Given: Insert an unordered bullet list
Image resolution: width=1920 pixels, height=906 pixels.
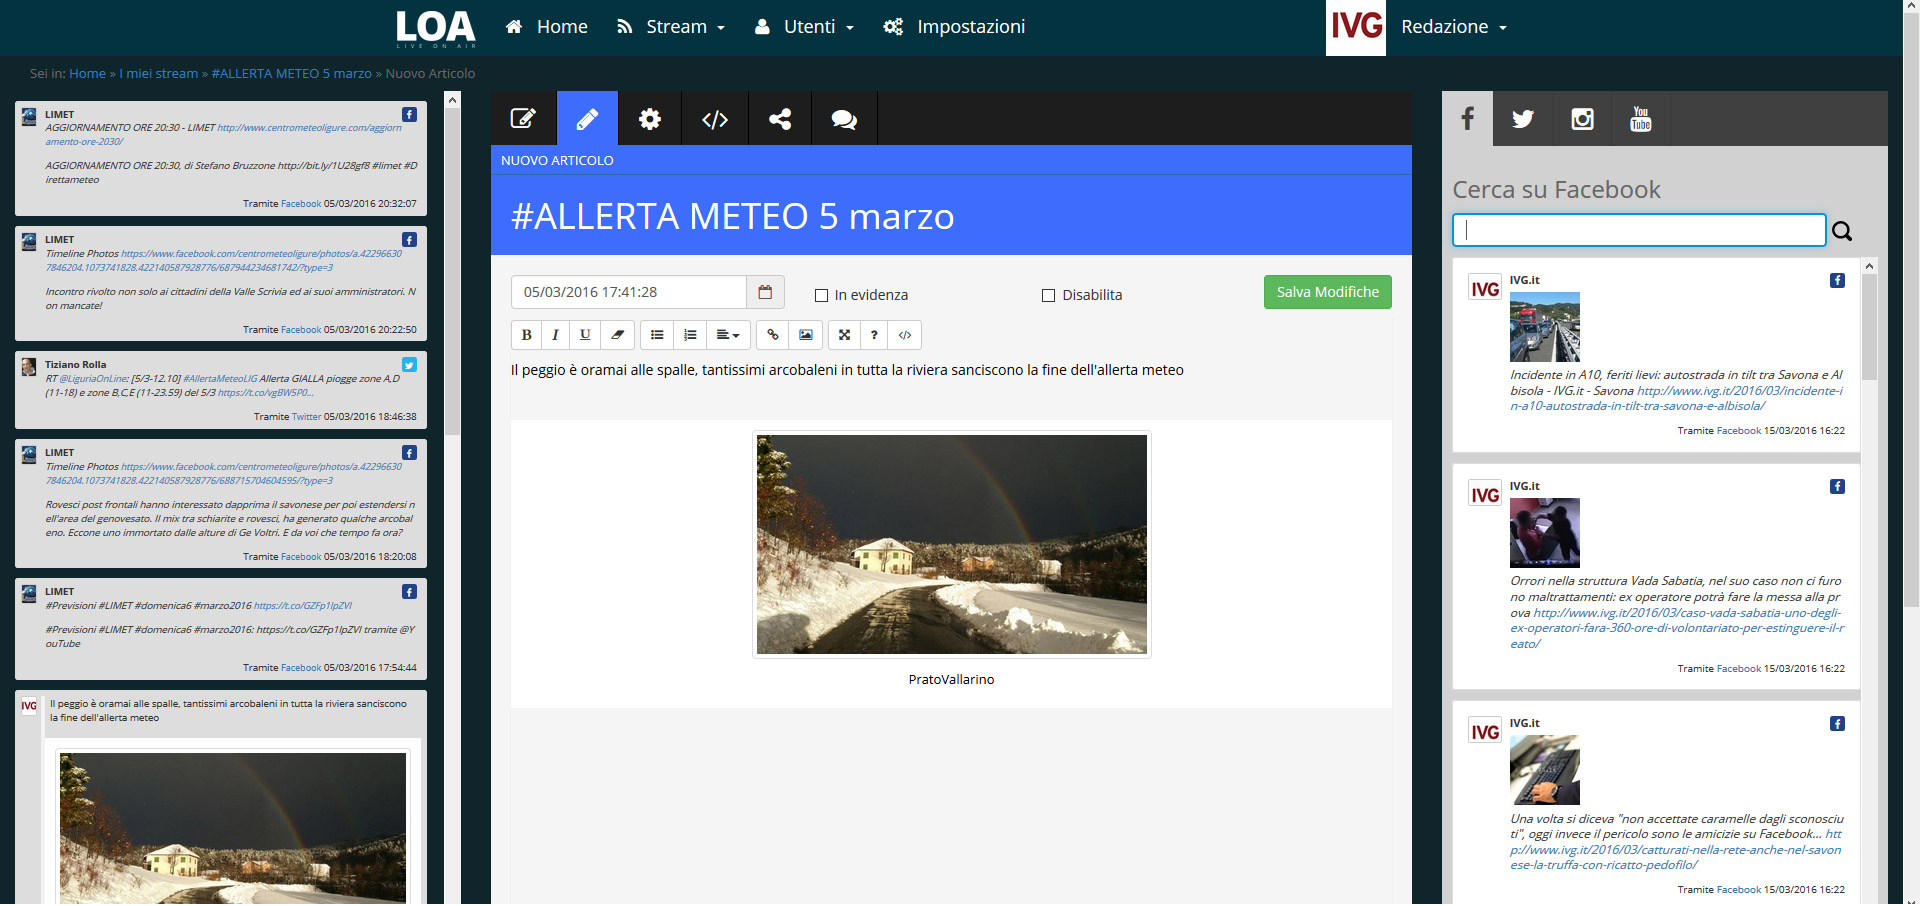Looking at the screenshot, I should [657, 335].
